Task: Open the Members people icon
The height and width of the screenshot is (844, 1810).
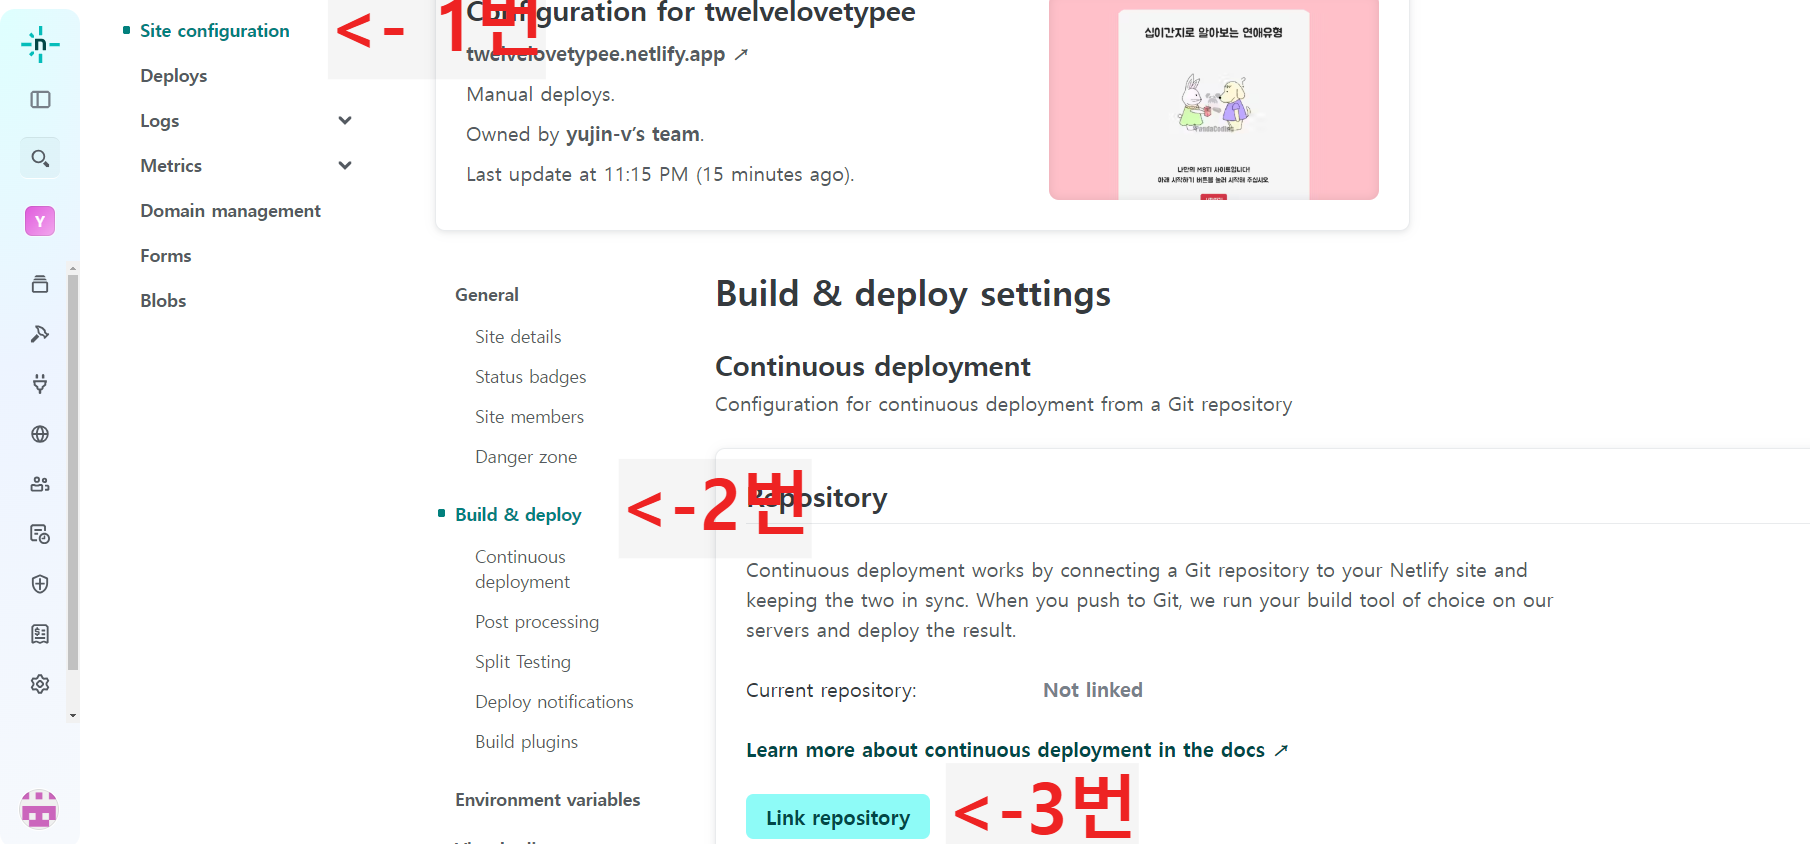Action: [x=40, y=484]
